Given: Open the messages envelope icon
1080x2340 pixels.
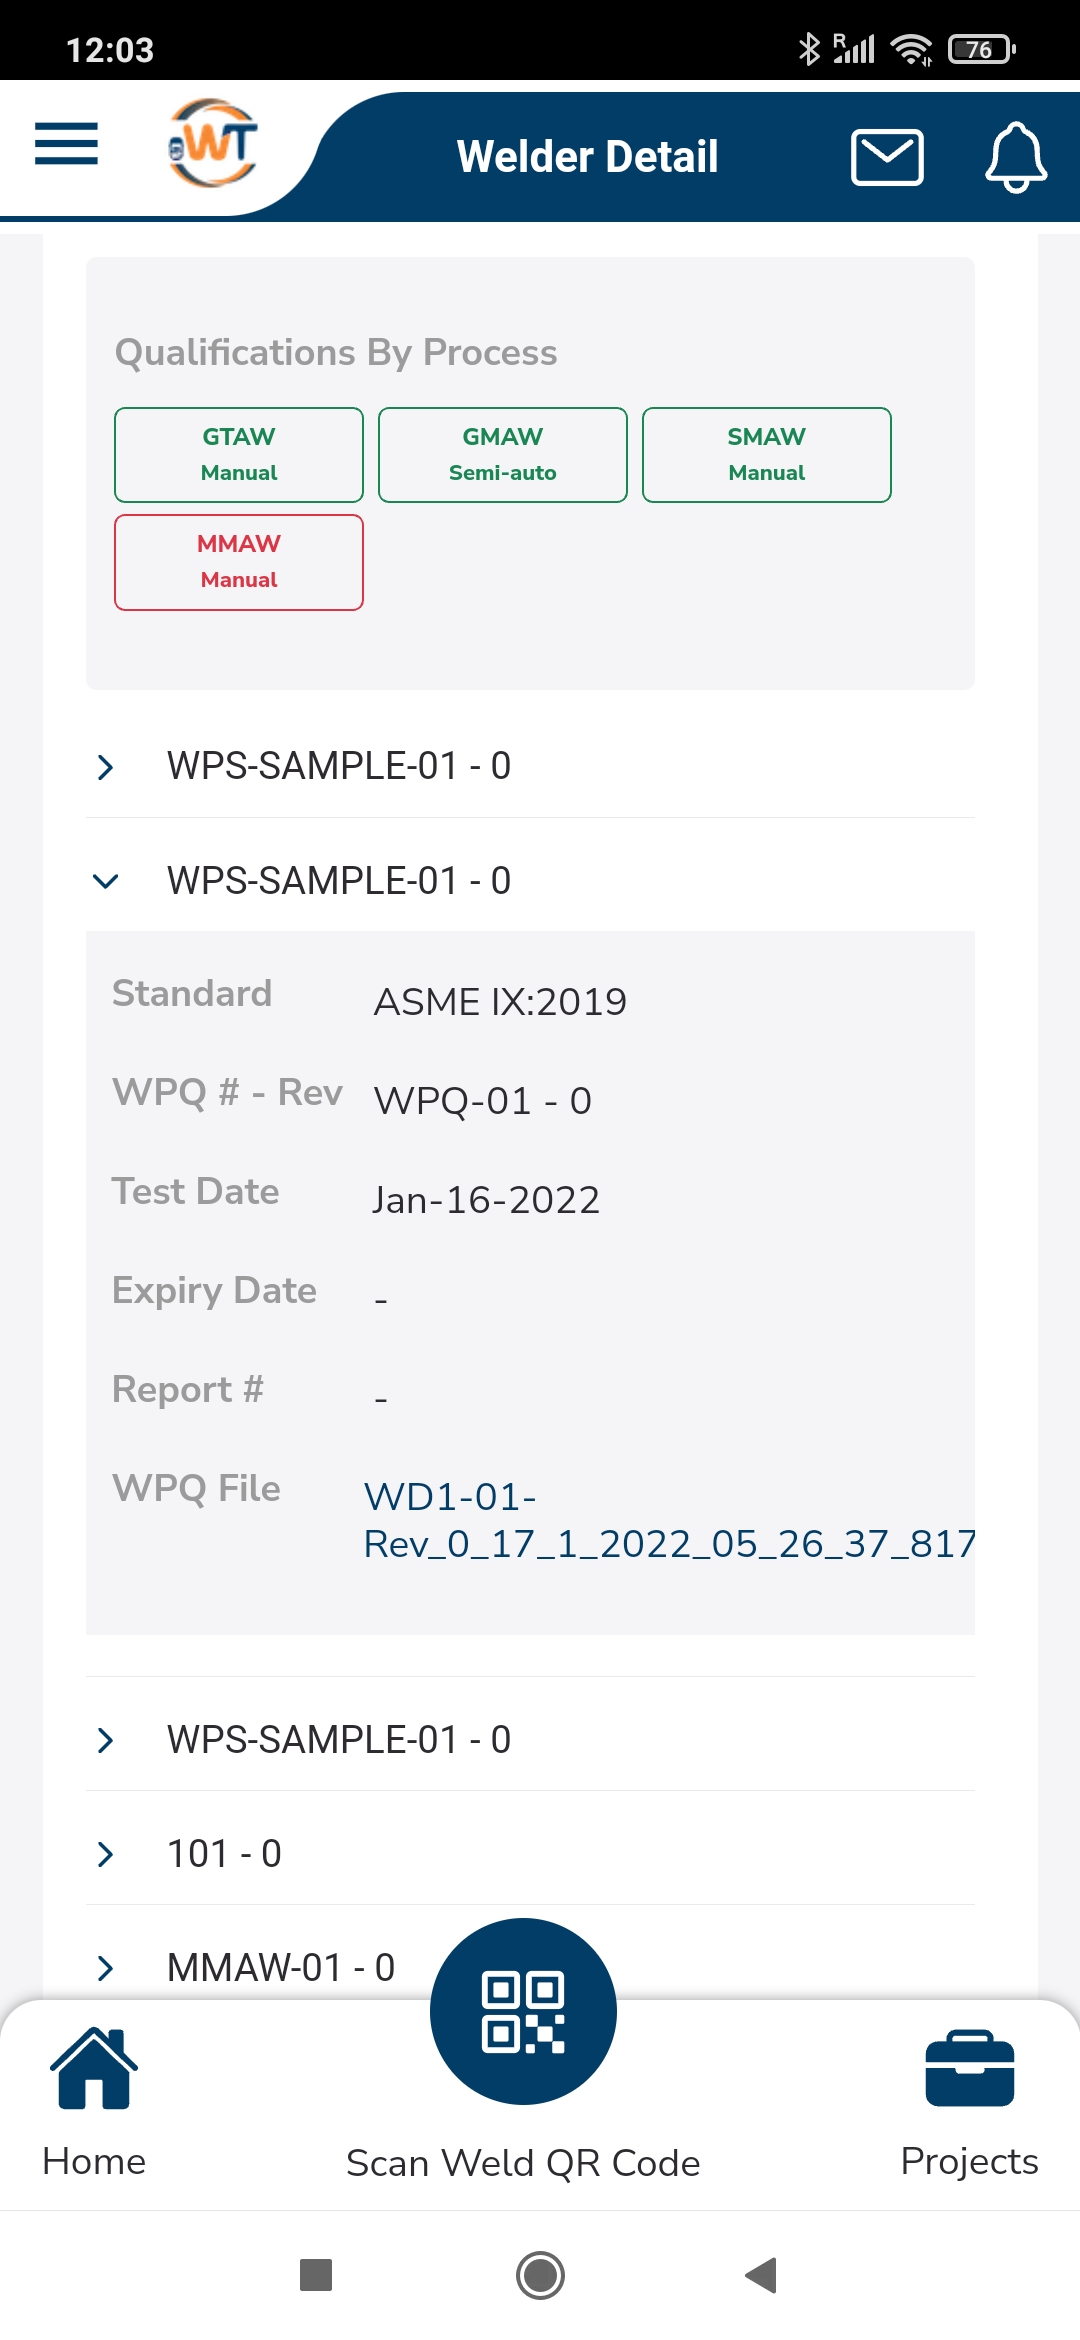Looking at the screenshot, I should 887,157.
